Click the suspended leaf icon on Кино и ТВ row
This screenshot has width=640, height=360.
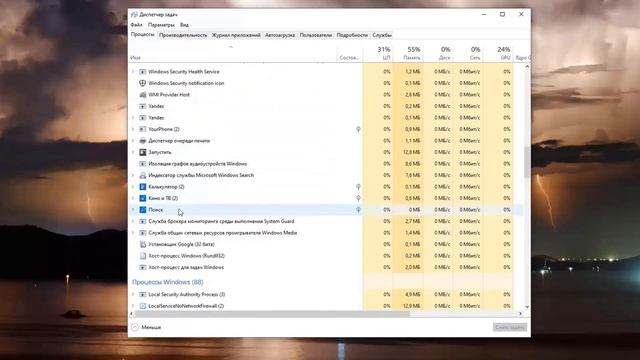click(x=358, y=198)
